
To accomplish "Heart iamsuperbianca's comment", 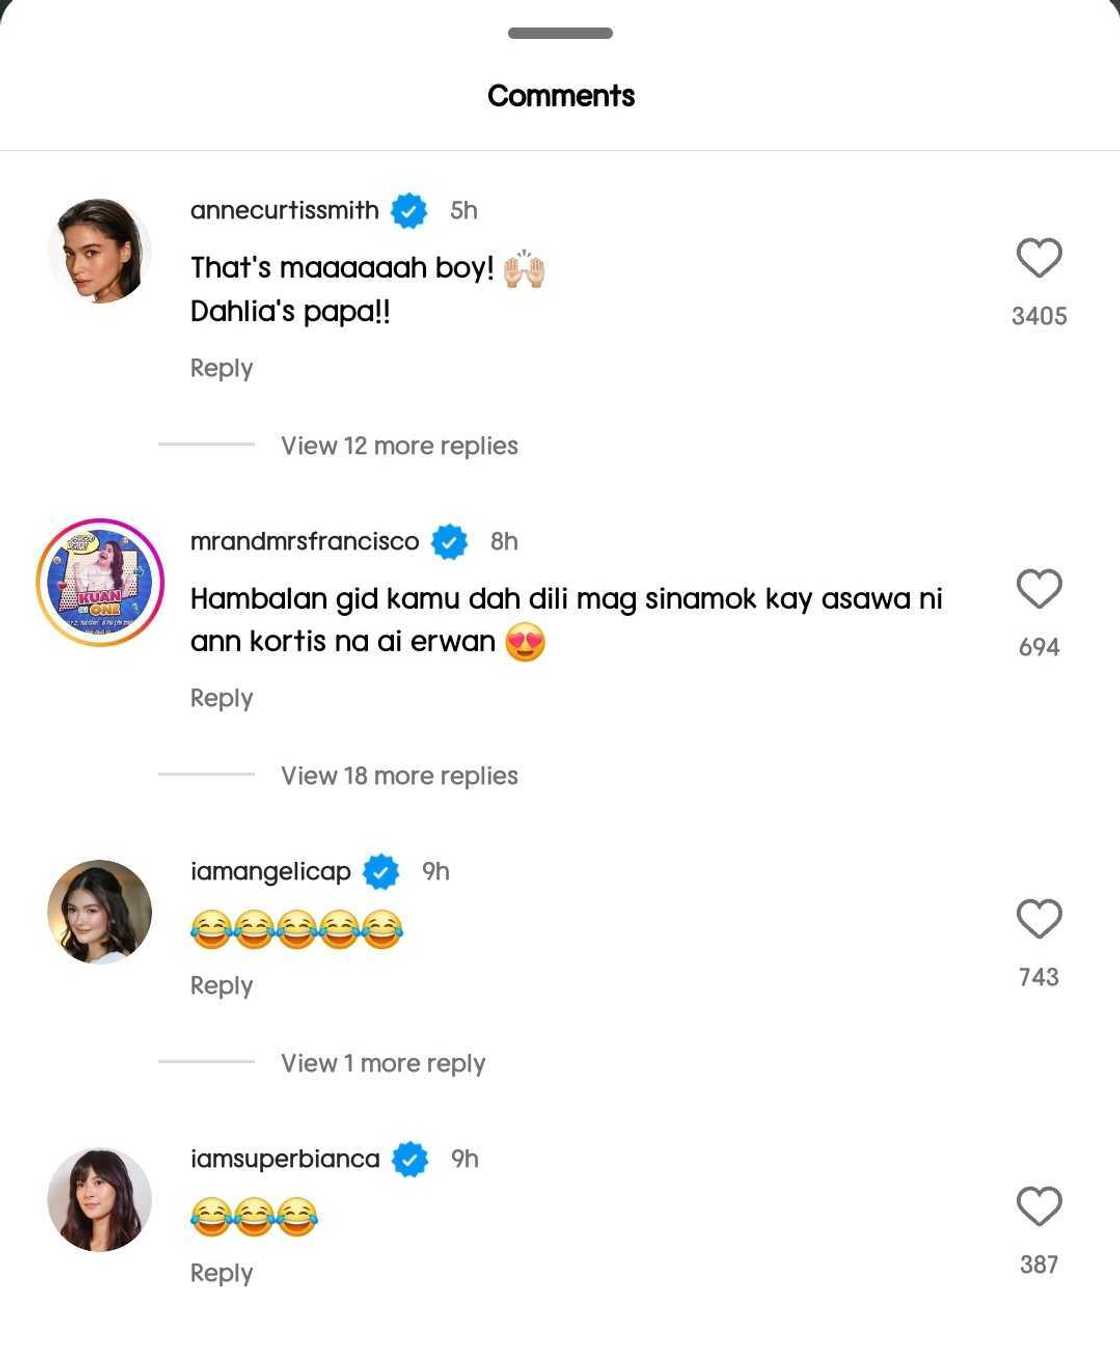I will tap(1039, 1206).
